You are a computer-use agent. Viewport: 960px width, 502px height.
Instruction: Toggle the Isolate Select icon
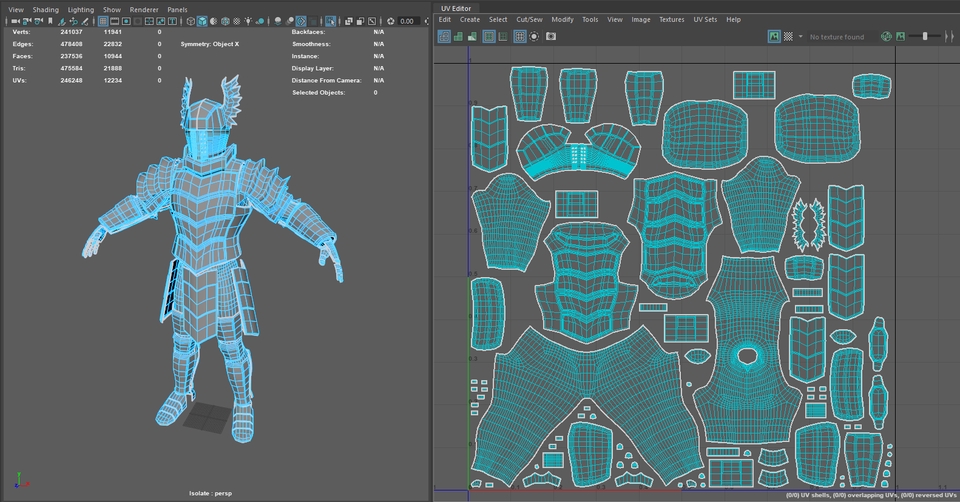coord(331,21)
